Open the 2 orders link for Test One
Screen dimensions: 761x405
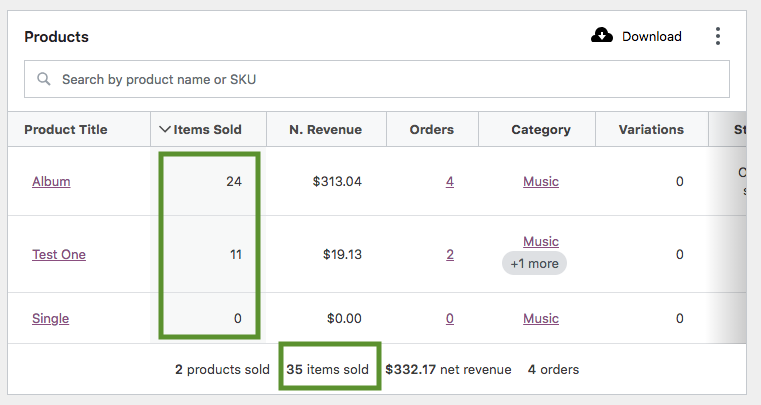[450, 254]
